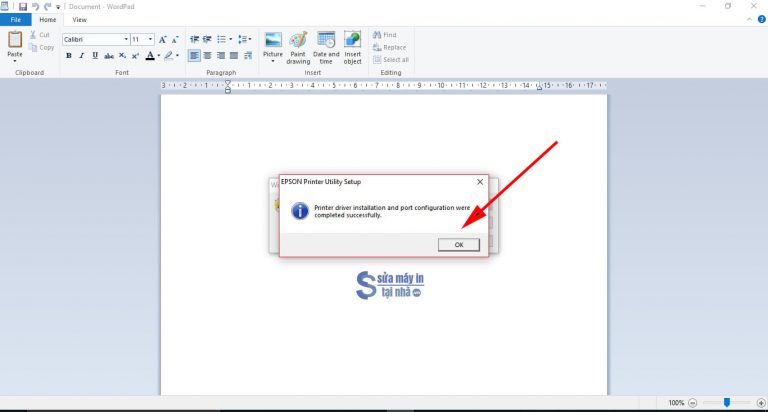This screenshot has width=768, height=412.
Task: Apply strikethrough formatting
Action: coord(108,56)
